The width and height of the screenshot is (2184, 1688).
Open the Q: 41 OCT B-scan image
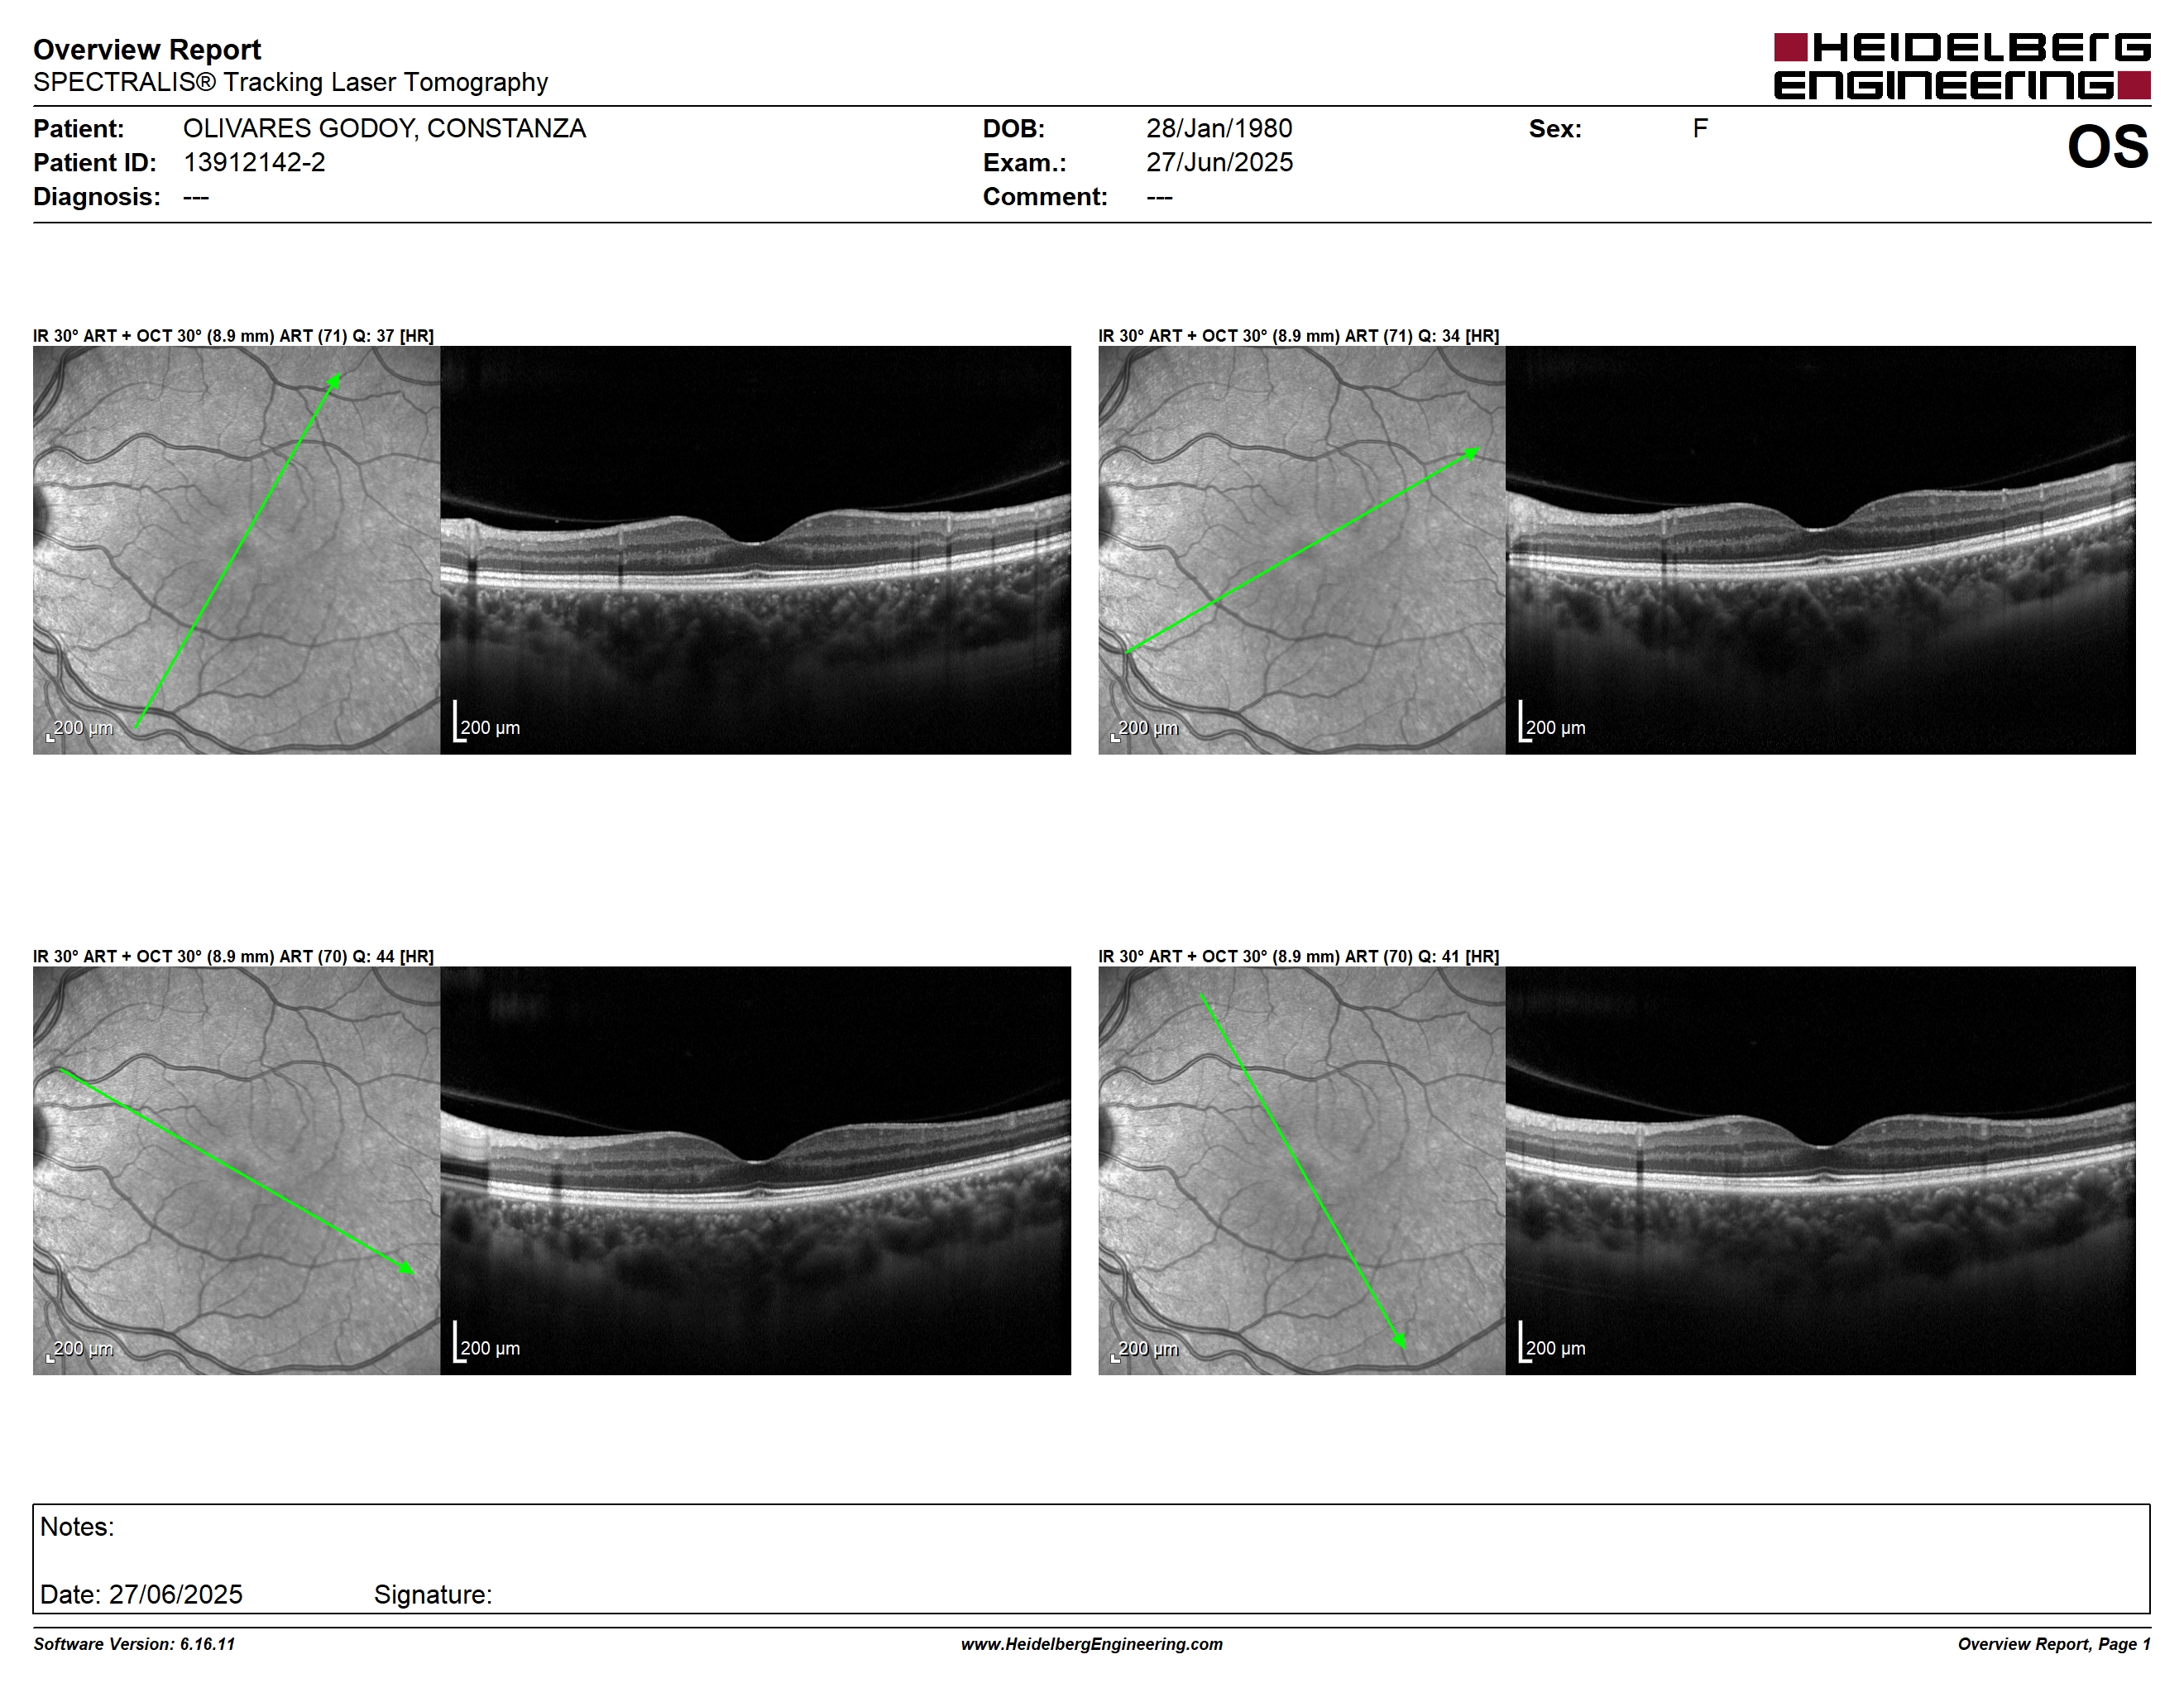(1821, 1170)
